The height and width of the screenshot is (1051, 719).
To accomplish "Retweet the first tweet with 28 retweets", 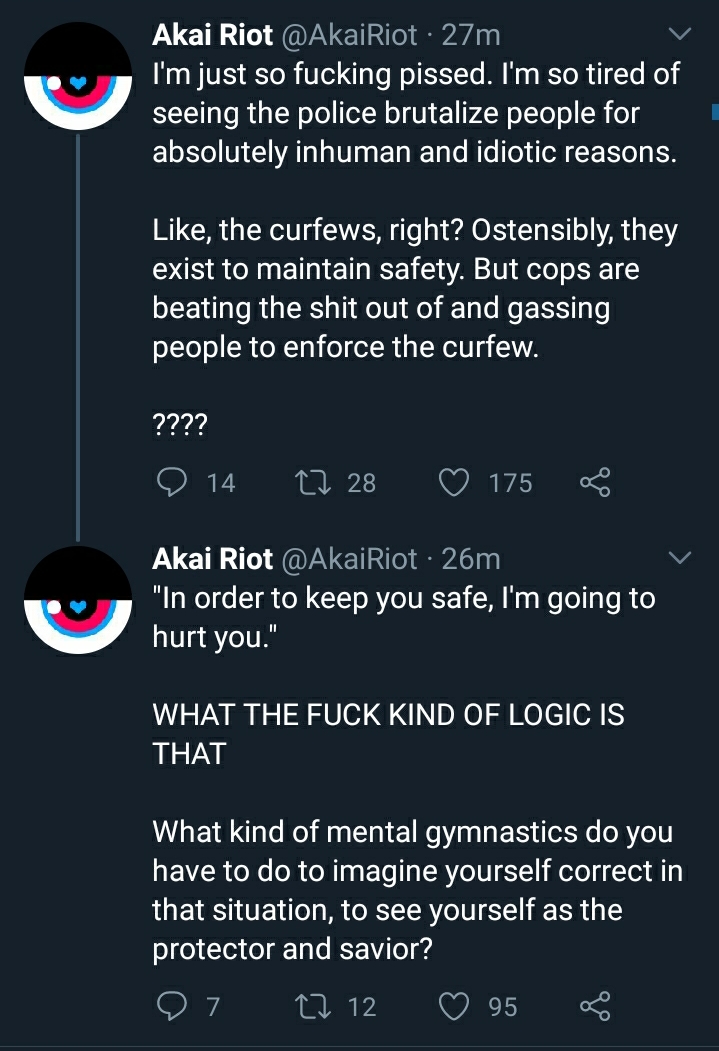I will pyautogui.click(x=313, y=482).
